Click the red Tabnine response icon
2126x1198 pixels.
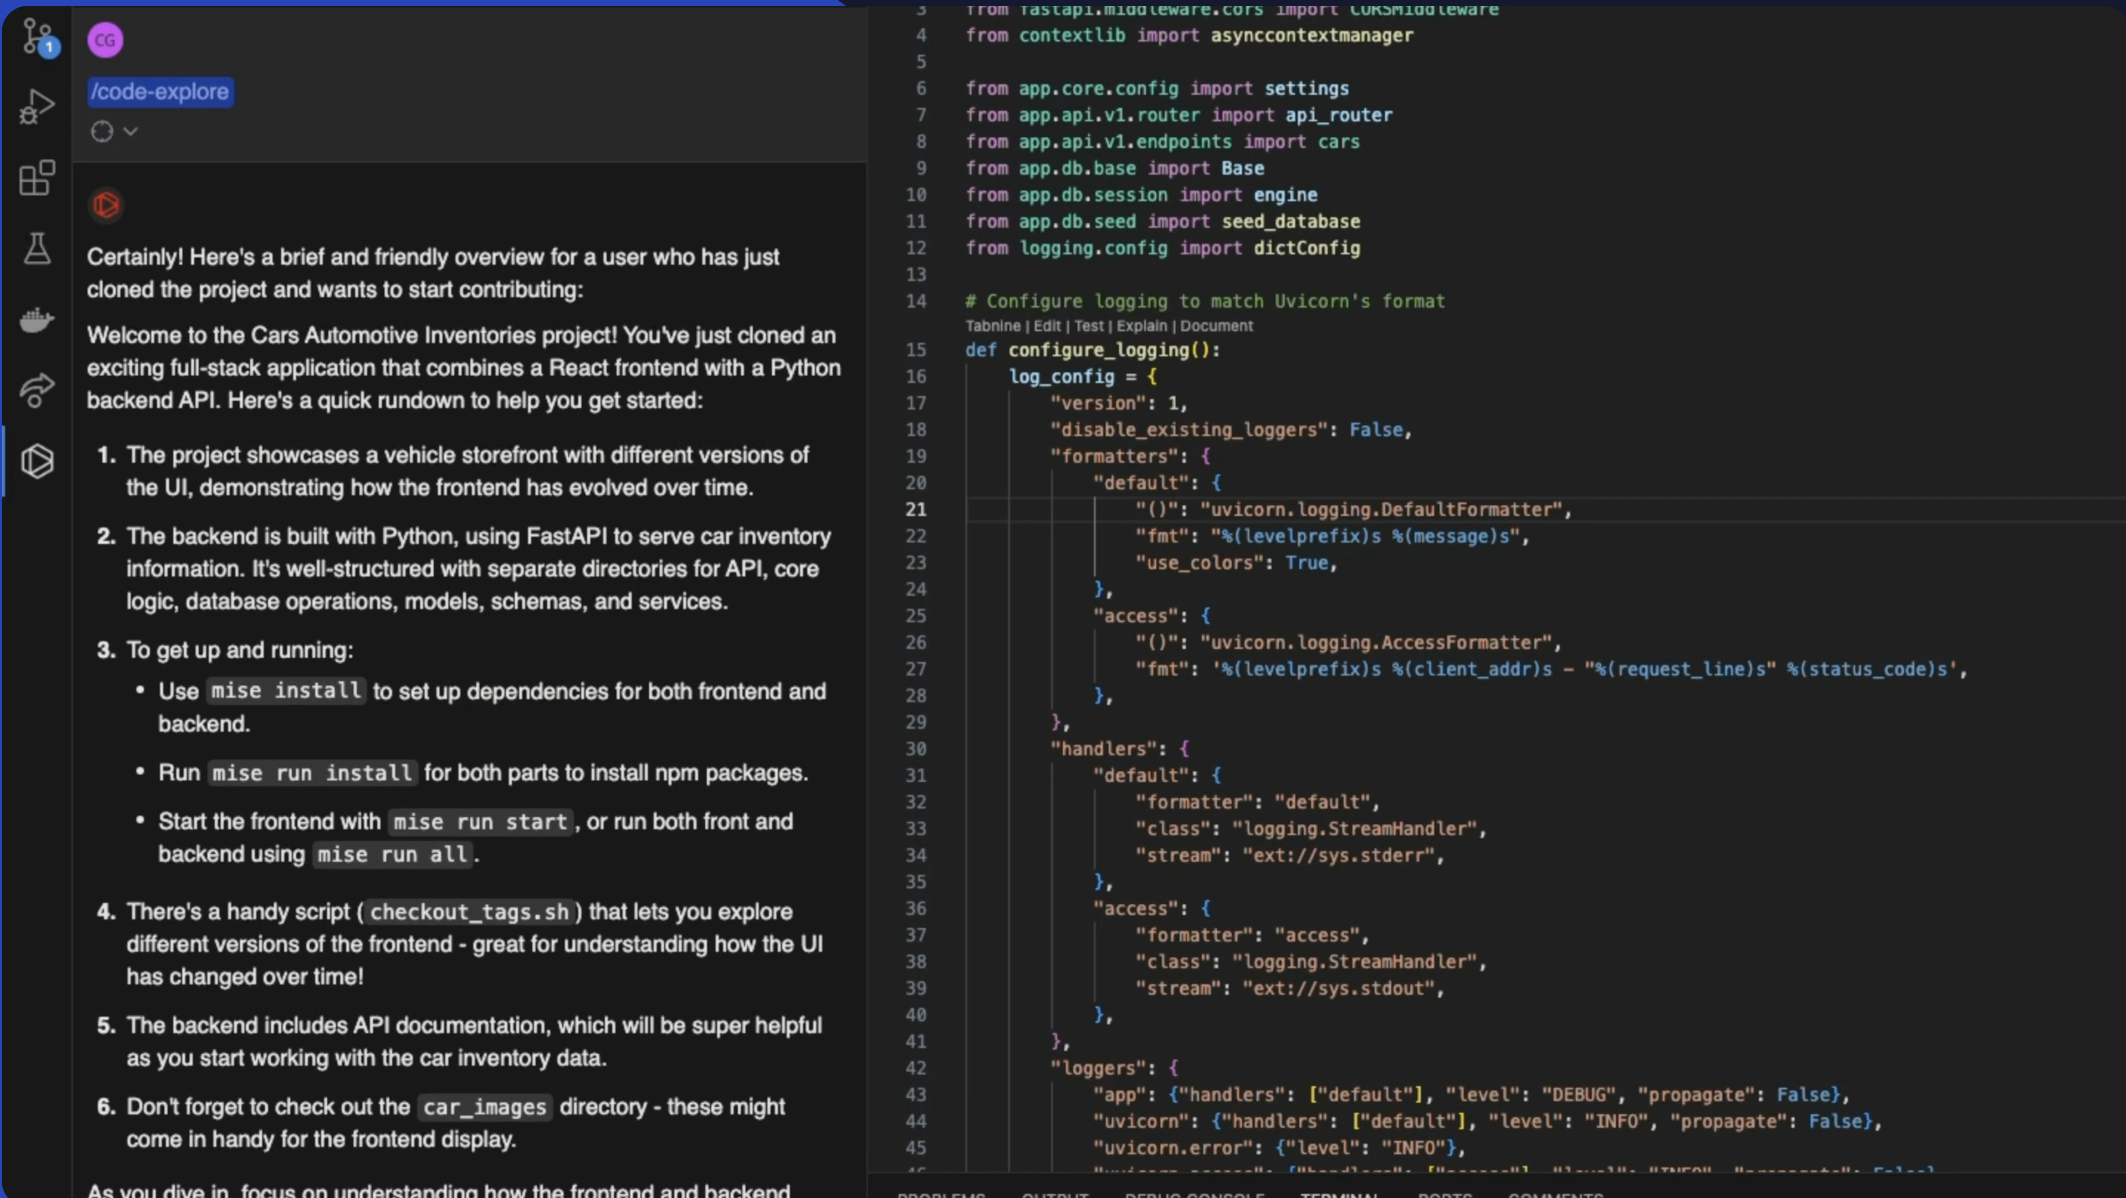click(x=106, y=205)
